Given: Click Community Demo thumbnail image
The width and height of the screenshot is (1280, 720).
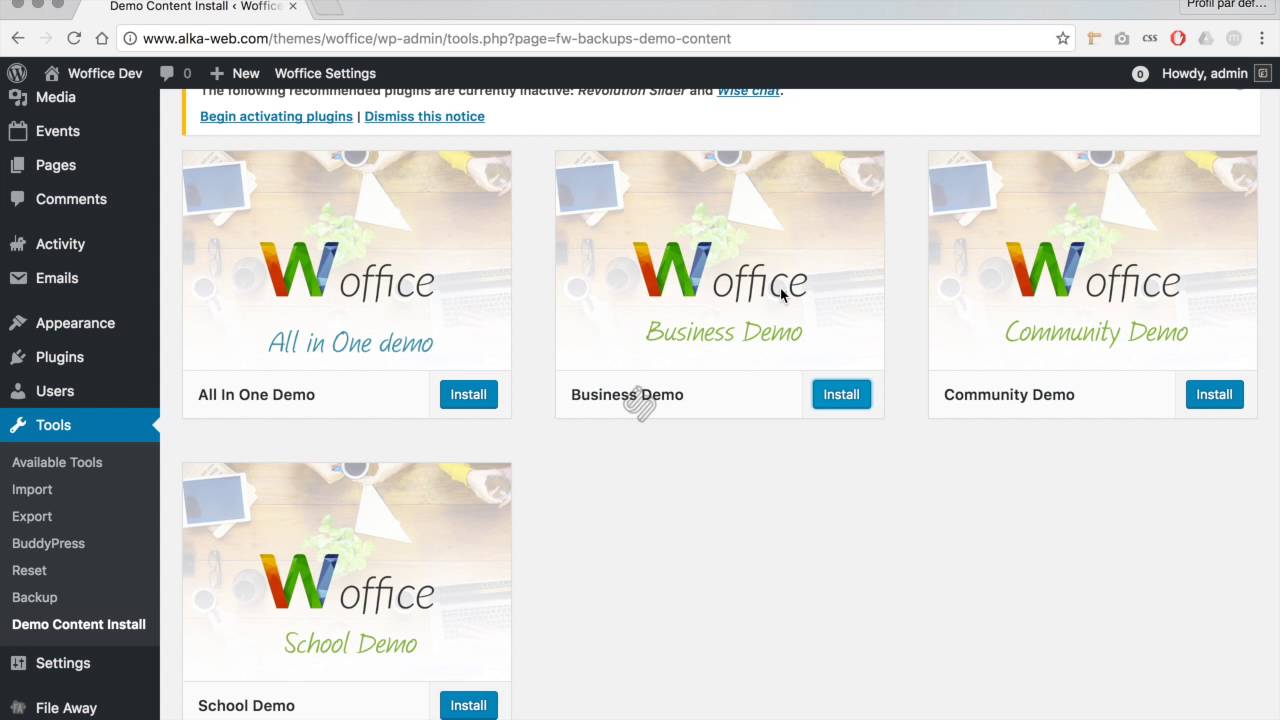Looking at the screenshot, I should point(1093,260).
